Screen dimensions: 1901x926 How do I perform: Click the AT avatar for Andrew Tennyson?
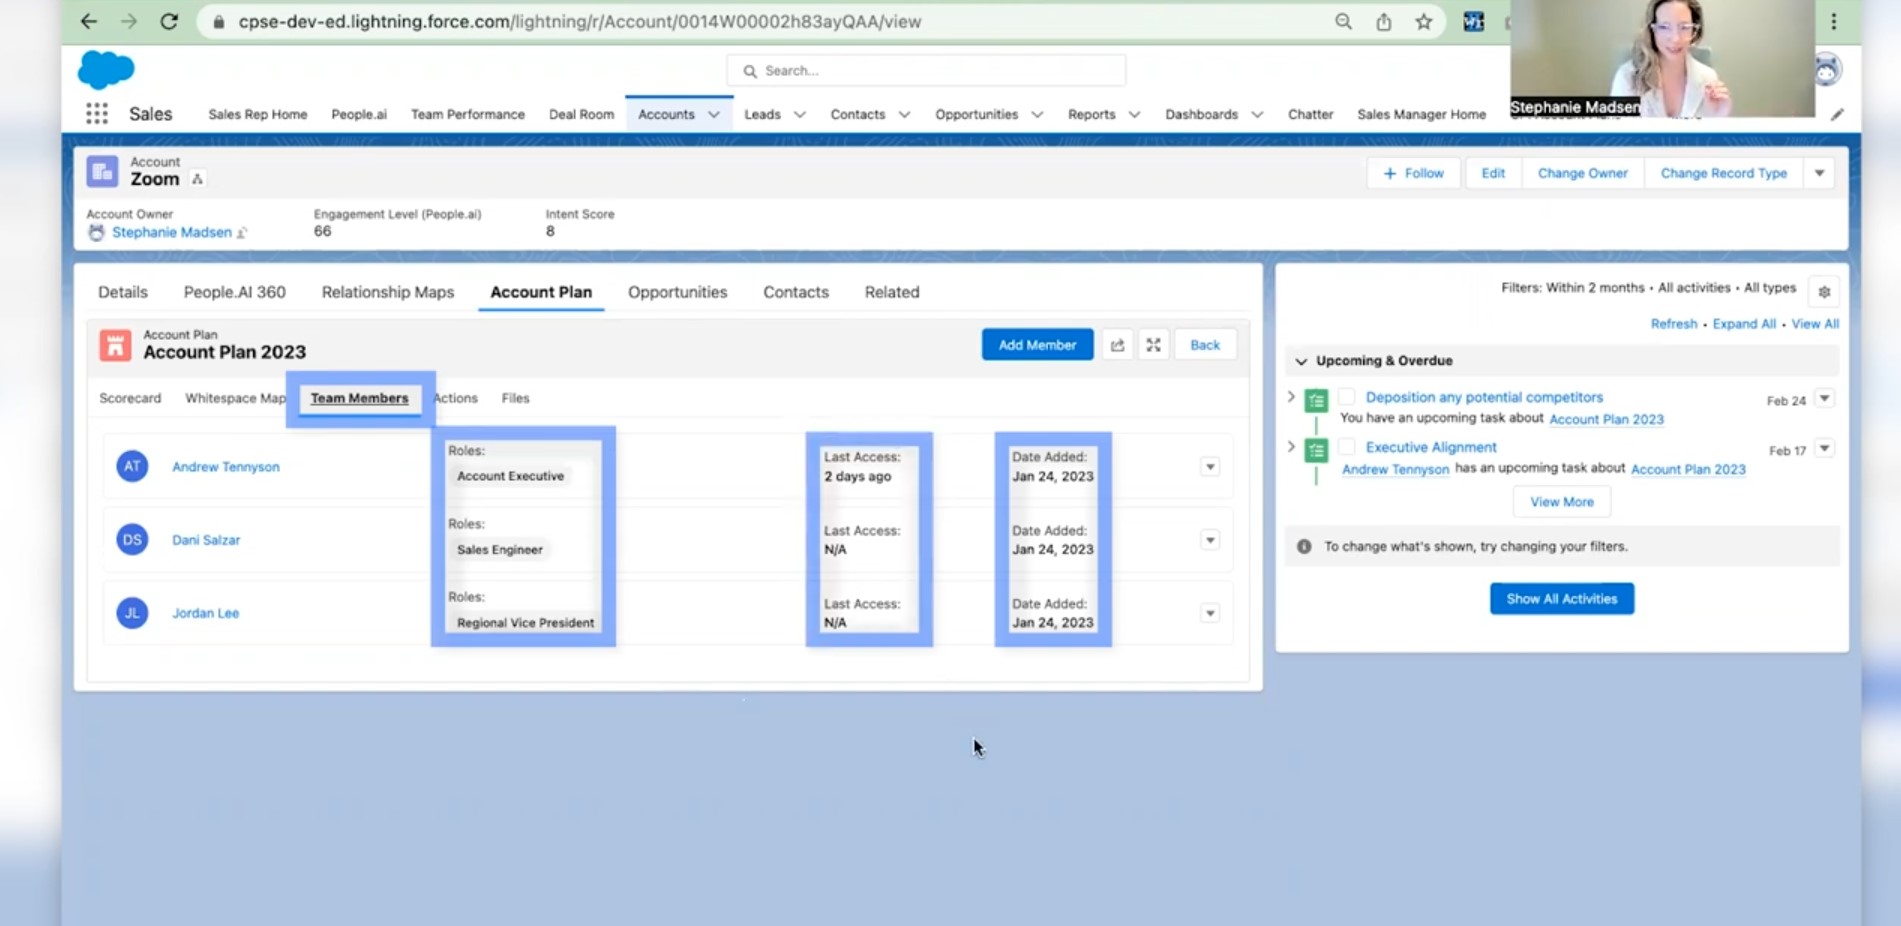132,466
